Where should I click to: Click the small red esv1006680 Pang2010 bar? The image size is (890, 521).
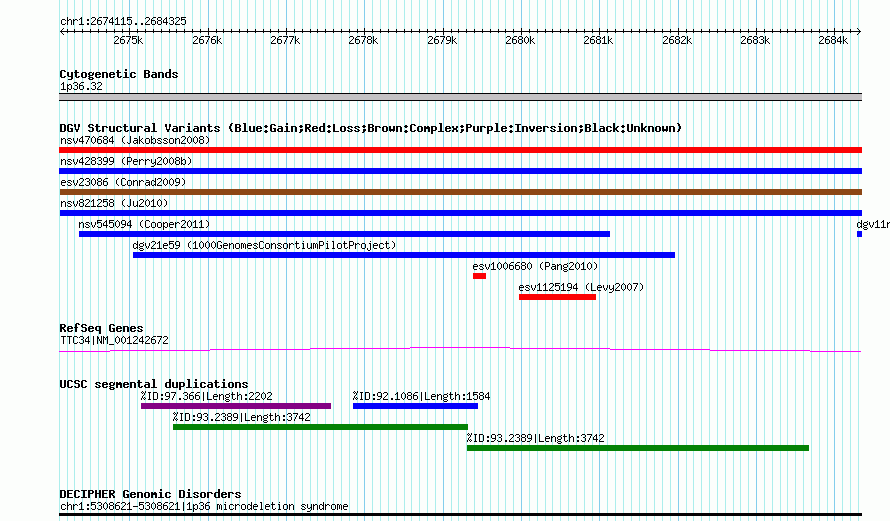click(x=480, y=276)
